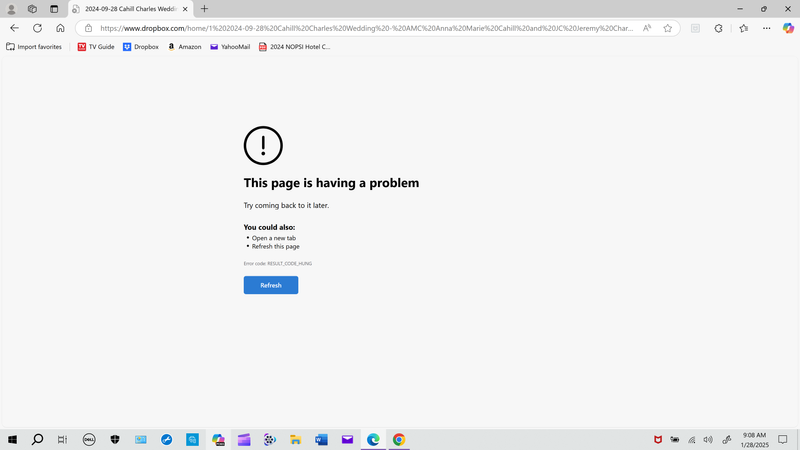
Task: Open the split screen icon
Action: point(695,28)
